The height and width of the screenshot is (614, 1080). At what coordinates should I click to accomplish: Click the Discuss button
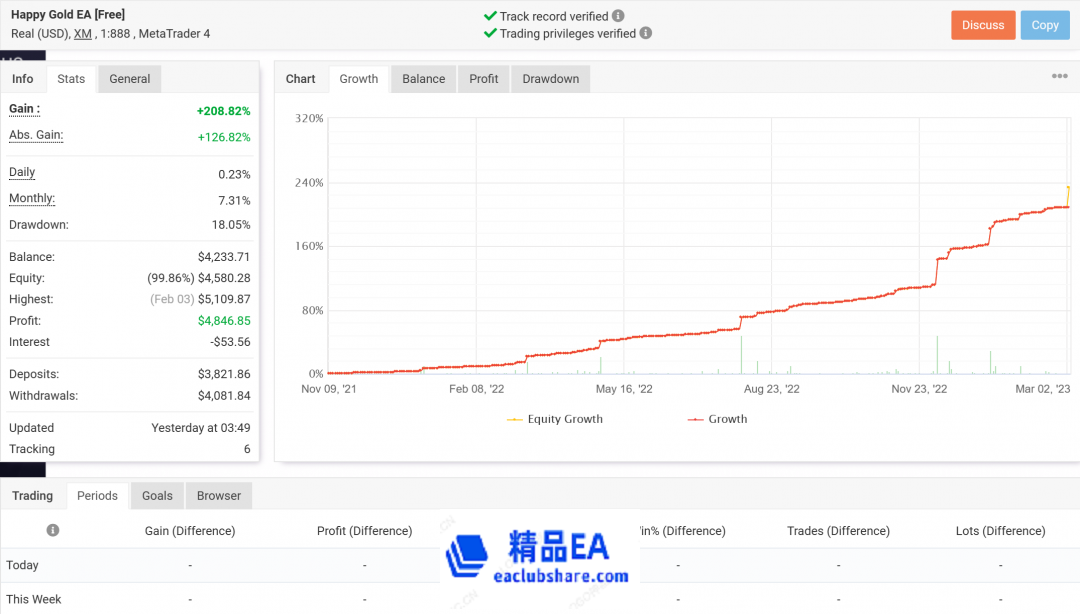983,24
